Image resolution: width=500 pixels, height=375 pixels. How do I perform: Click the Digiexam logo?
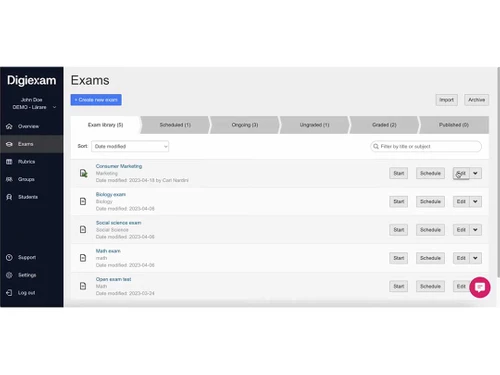click(x=31, y=80)
